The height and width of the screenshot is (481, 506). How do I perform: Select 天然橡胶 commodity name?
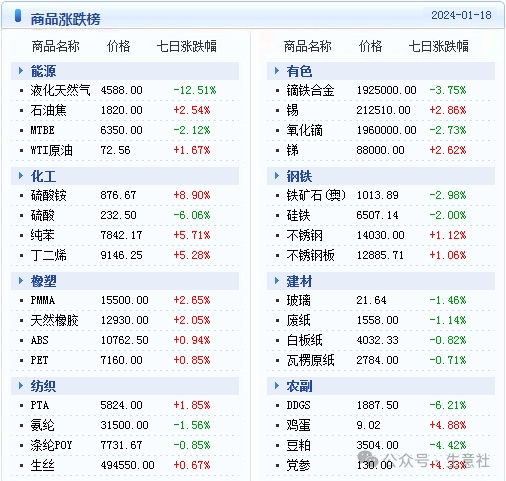point(54,320)
